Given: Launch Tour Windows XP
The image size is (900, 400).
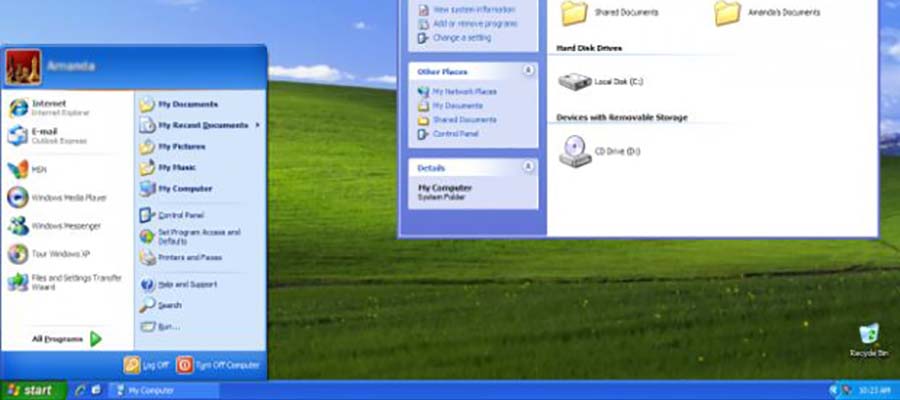Looking at the screenshot, I should [68, 254].
